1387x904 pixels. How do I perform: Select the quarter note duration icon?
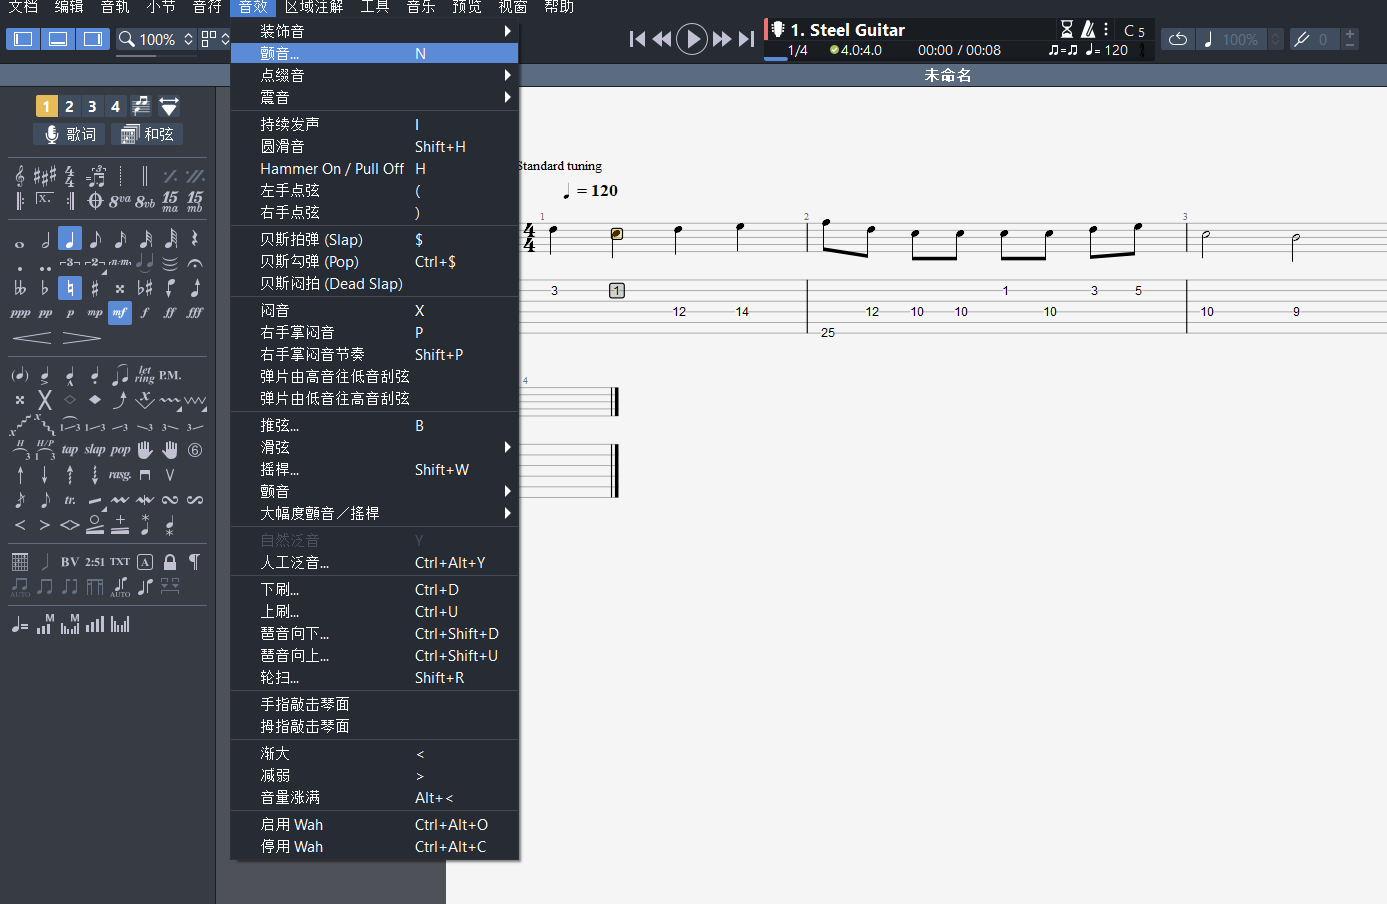point(70,240)
